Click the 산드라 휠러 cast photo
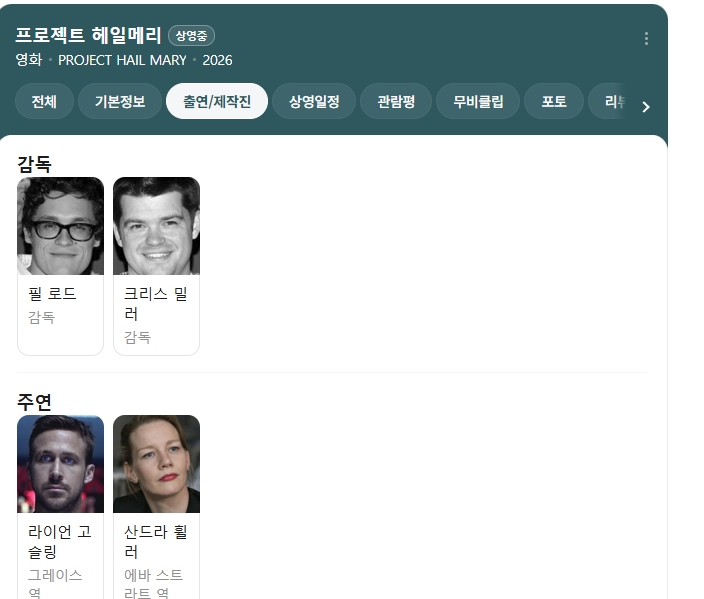Viewport: 704px width, 599px height. pos(156,464)
